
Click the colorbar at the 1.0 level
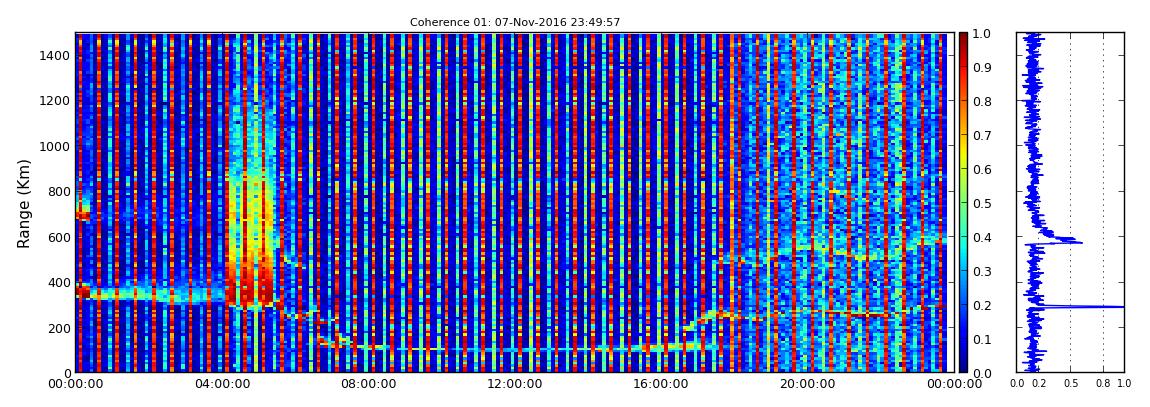point(963,34)
